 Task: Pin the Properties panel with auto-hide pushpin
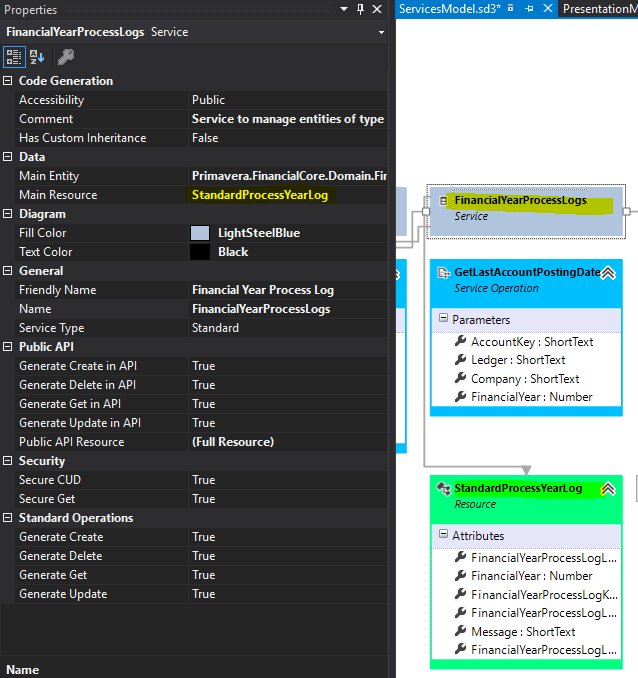tap(360, 9)
